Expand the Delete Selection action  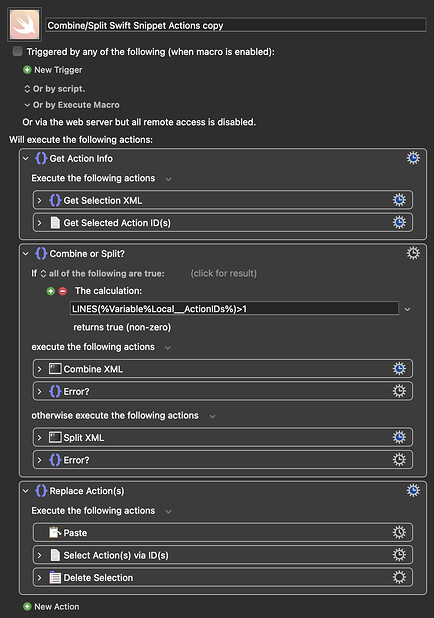(x=39, y=578)
